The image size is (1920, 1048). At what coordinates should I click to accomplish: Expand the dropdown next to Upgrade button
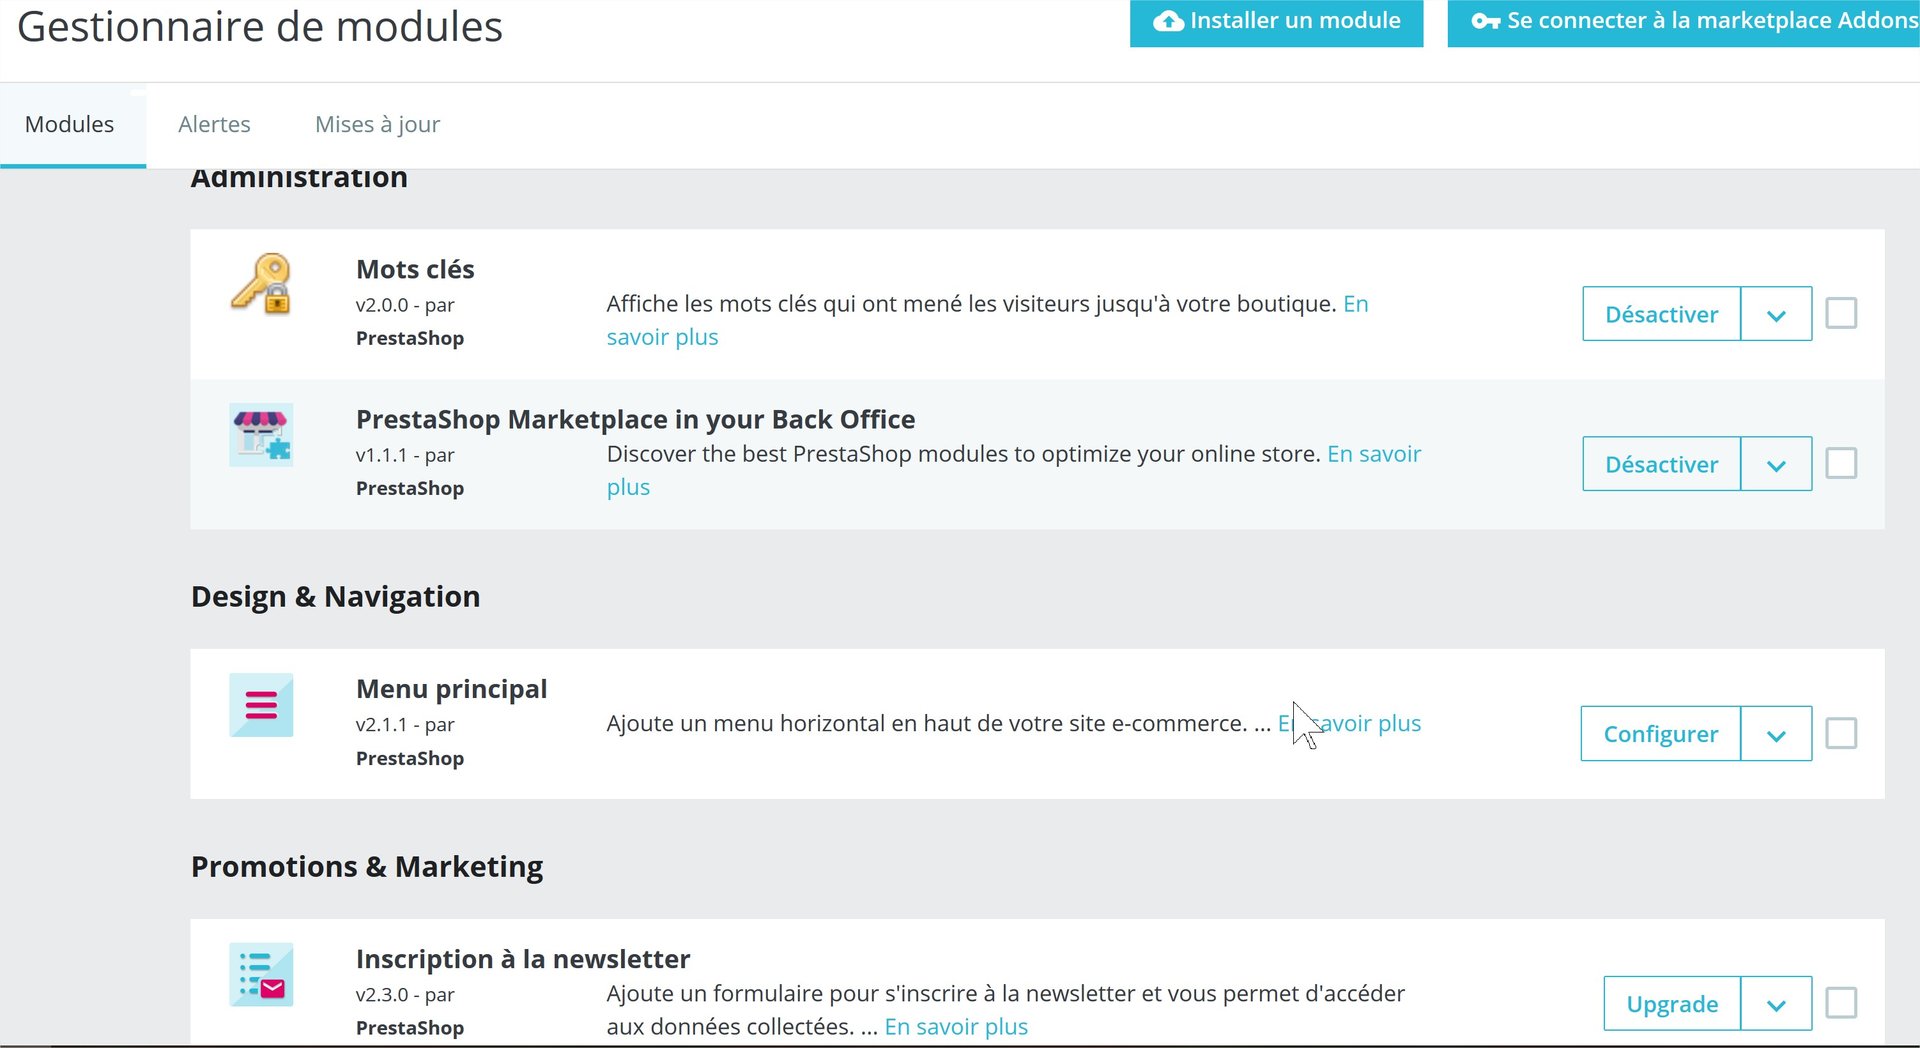1776,1004
